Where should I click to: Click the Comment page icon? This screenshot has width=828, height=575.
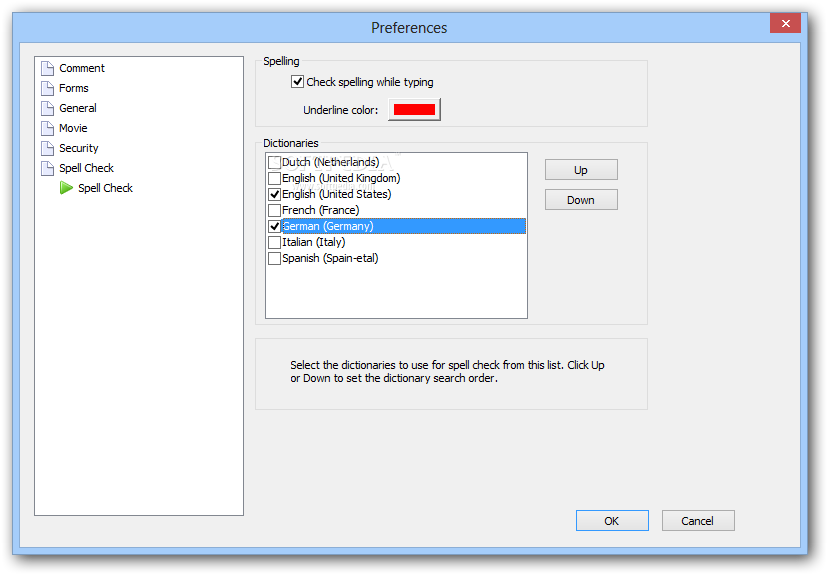coord(48,68)
